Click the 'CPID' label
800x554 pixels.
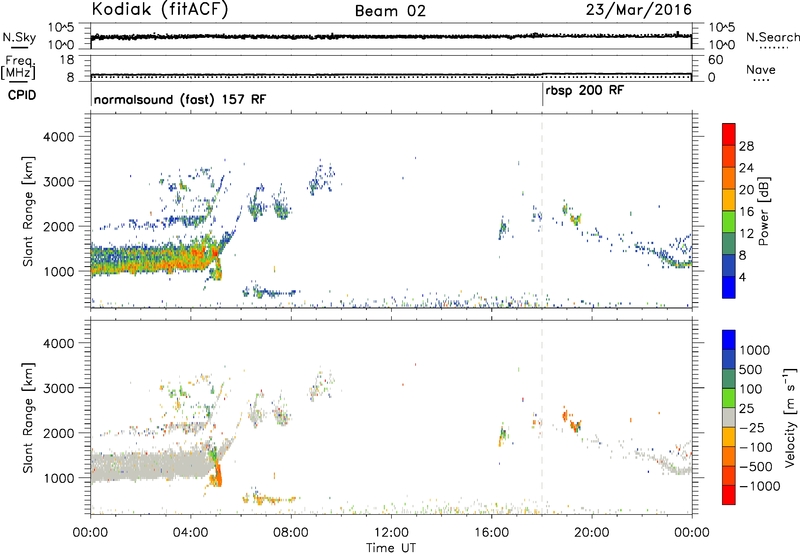22,95
